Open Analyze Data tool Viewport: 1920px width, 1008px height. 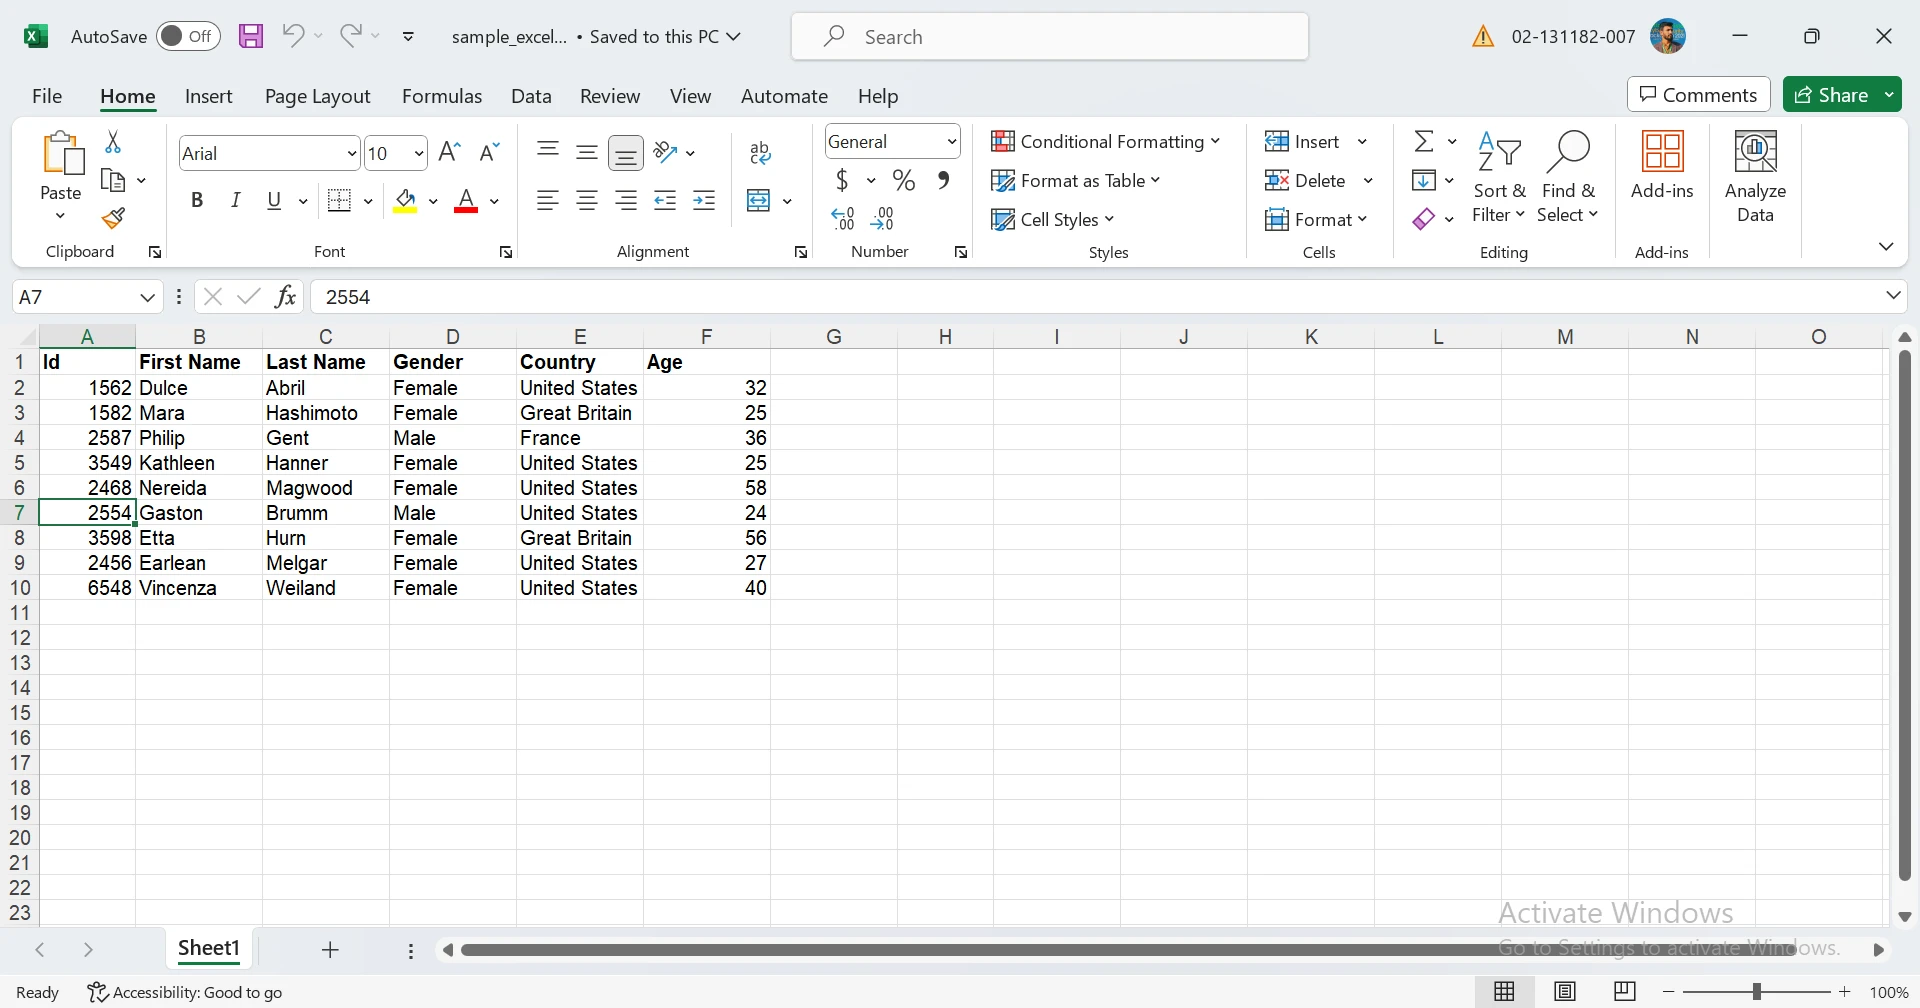1755,177
